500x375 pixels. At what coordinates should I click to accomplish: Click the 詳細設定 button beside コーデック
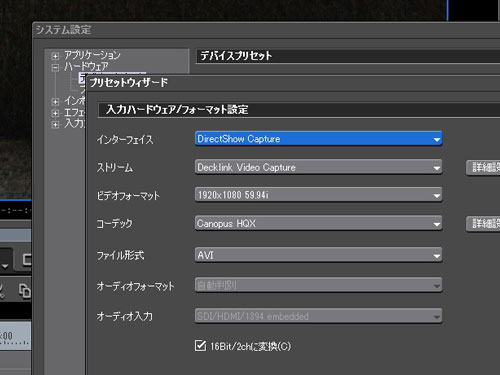(x=483, y=224)
